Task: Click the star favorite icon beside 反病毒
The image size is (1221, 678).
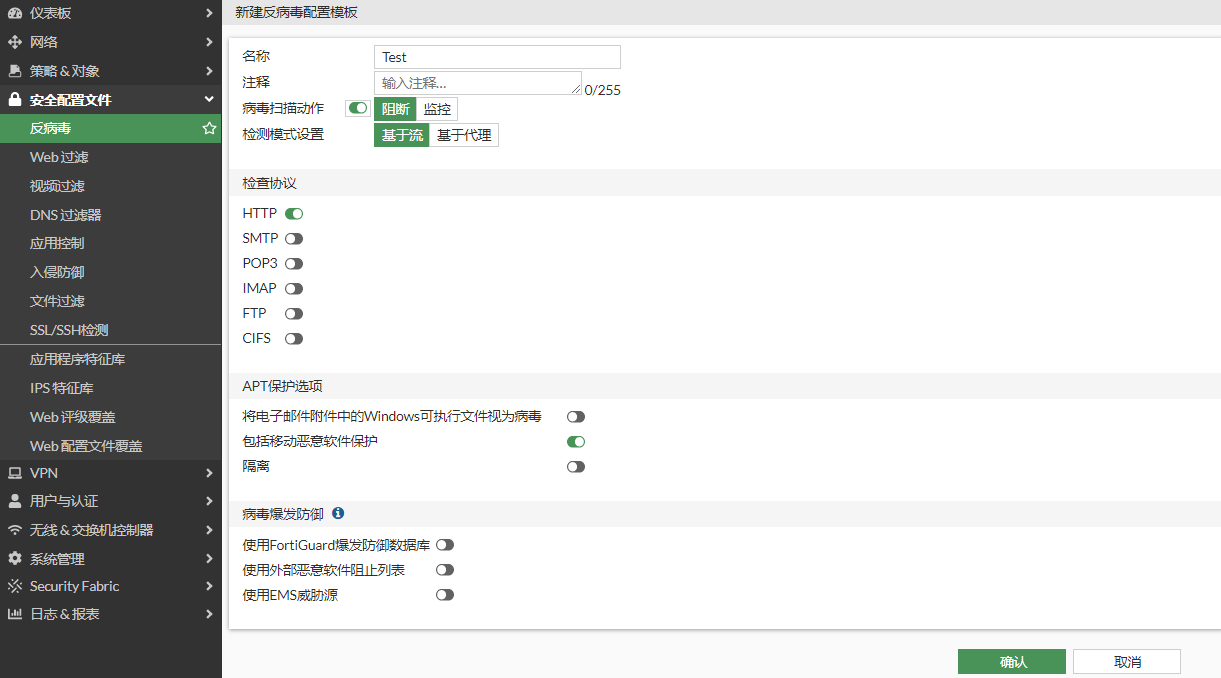Action: click(209, 128)
